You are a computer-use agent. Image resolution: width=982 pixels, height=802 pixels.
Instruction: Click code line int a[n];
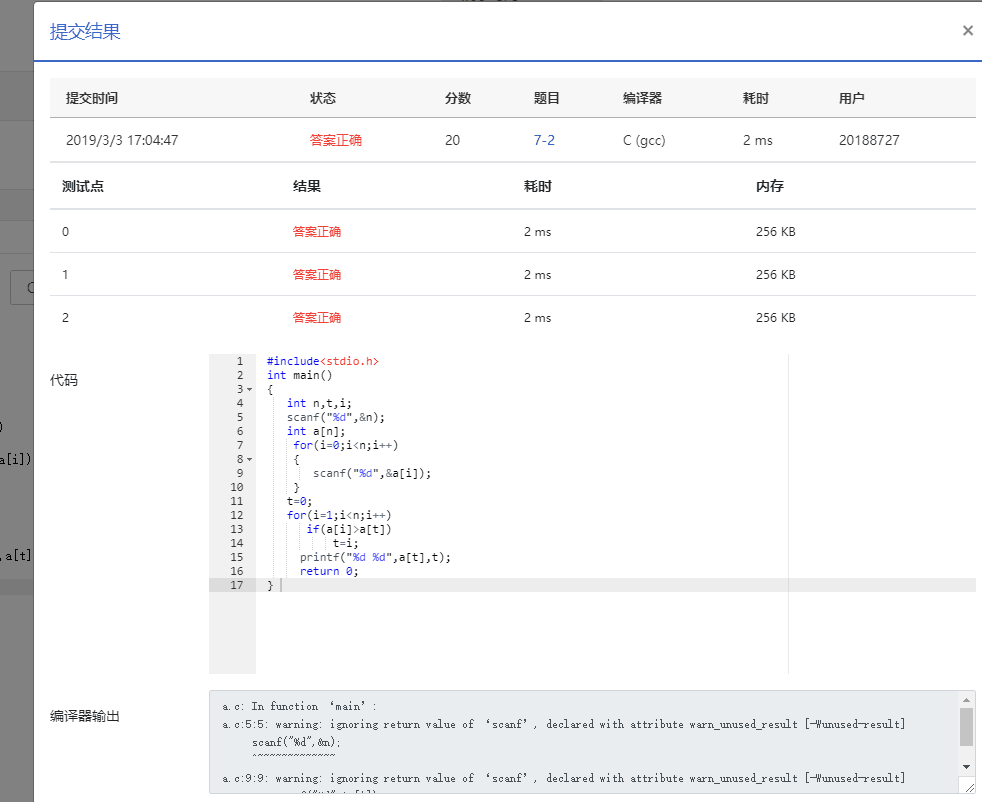pyautogui.click(x=316, y=431)
